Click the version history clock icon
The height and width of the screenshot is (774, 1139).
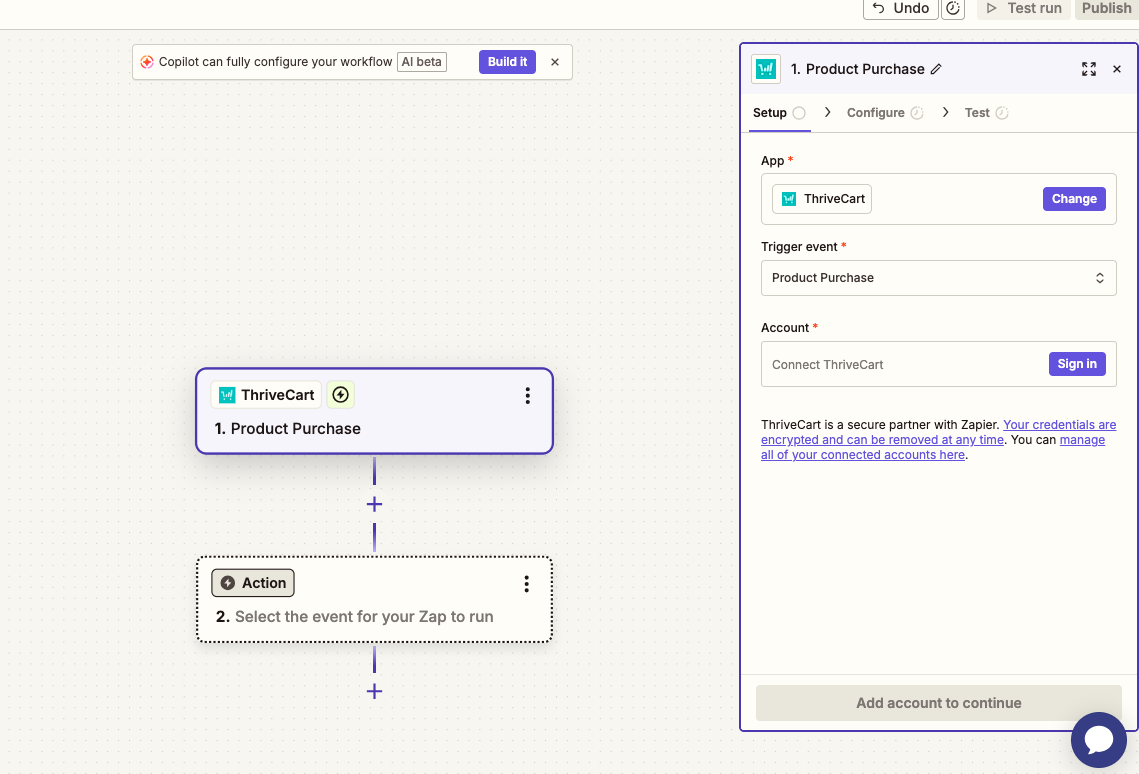(x=953, y=9)
